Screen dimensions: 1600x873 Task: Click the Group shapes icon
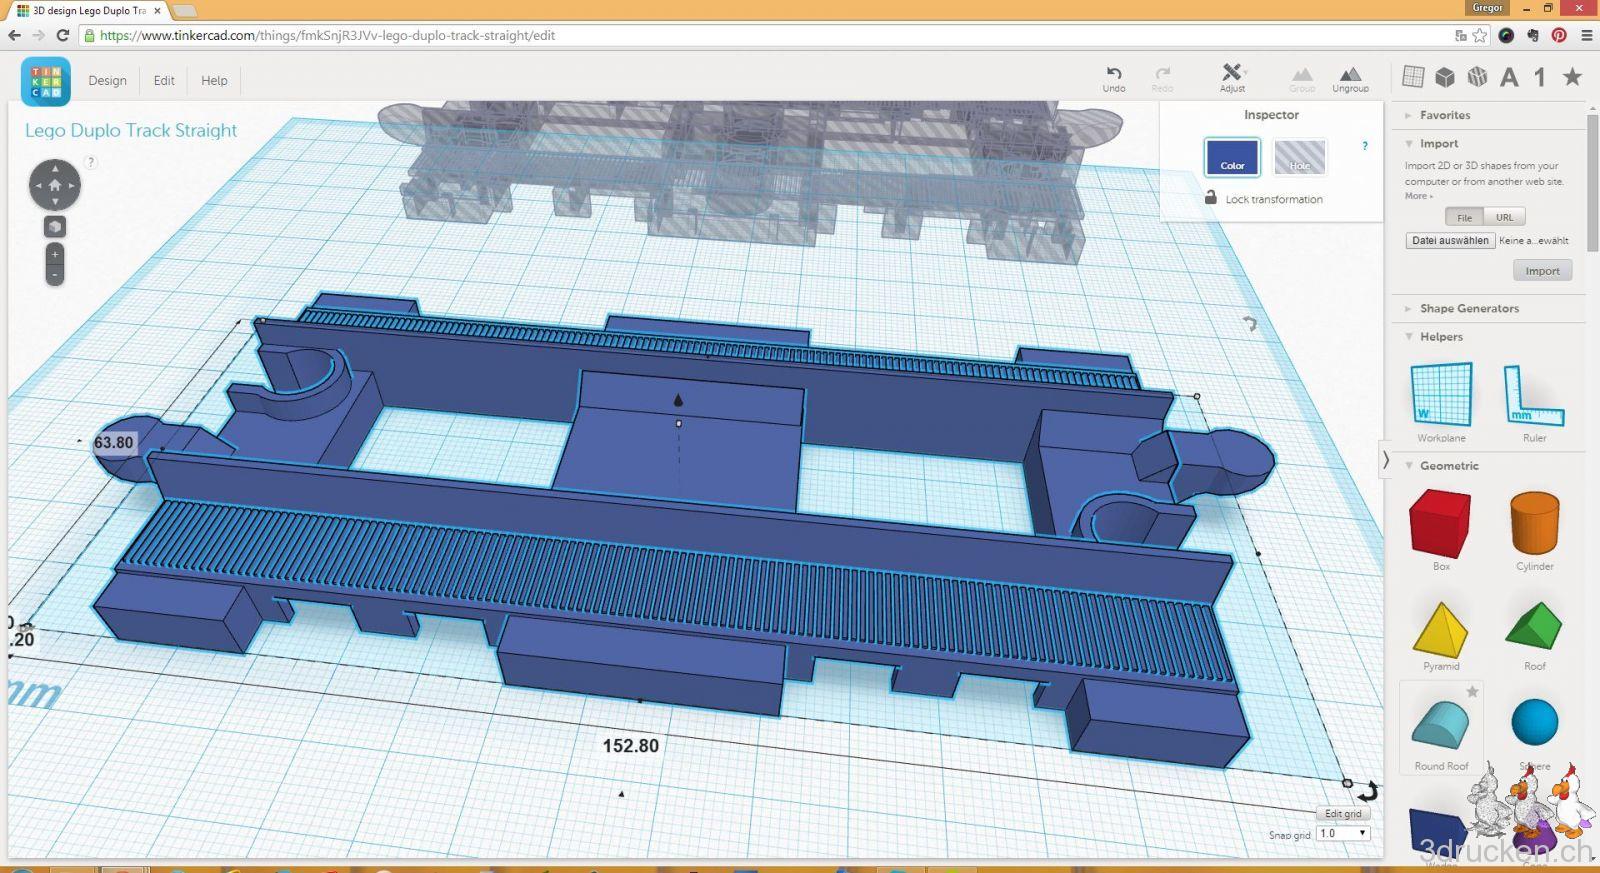[x=1302, y=79]
